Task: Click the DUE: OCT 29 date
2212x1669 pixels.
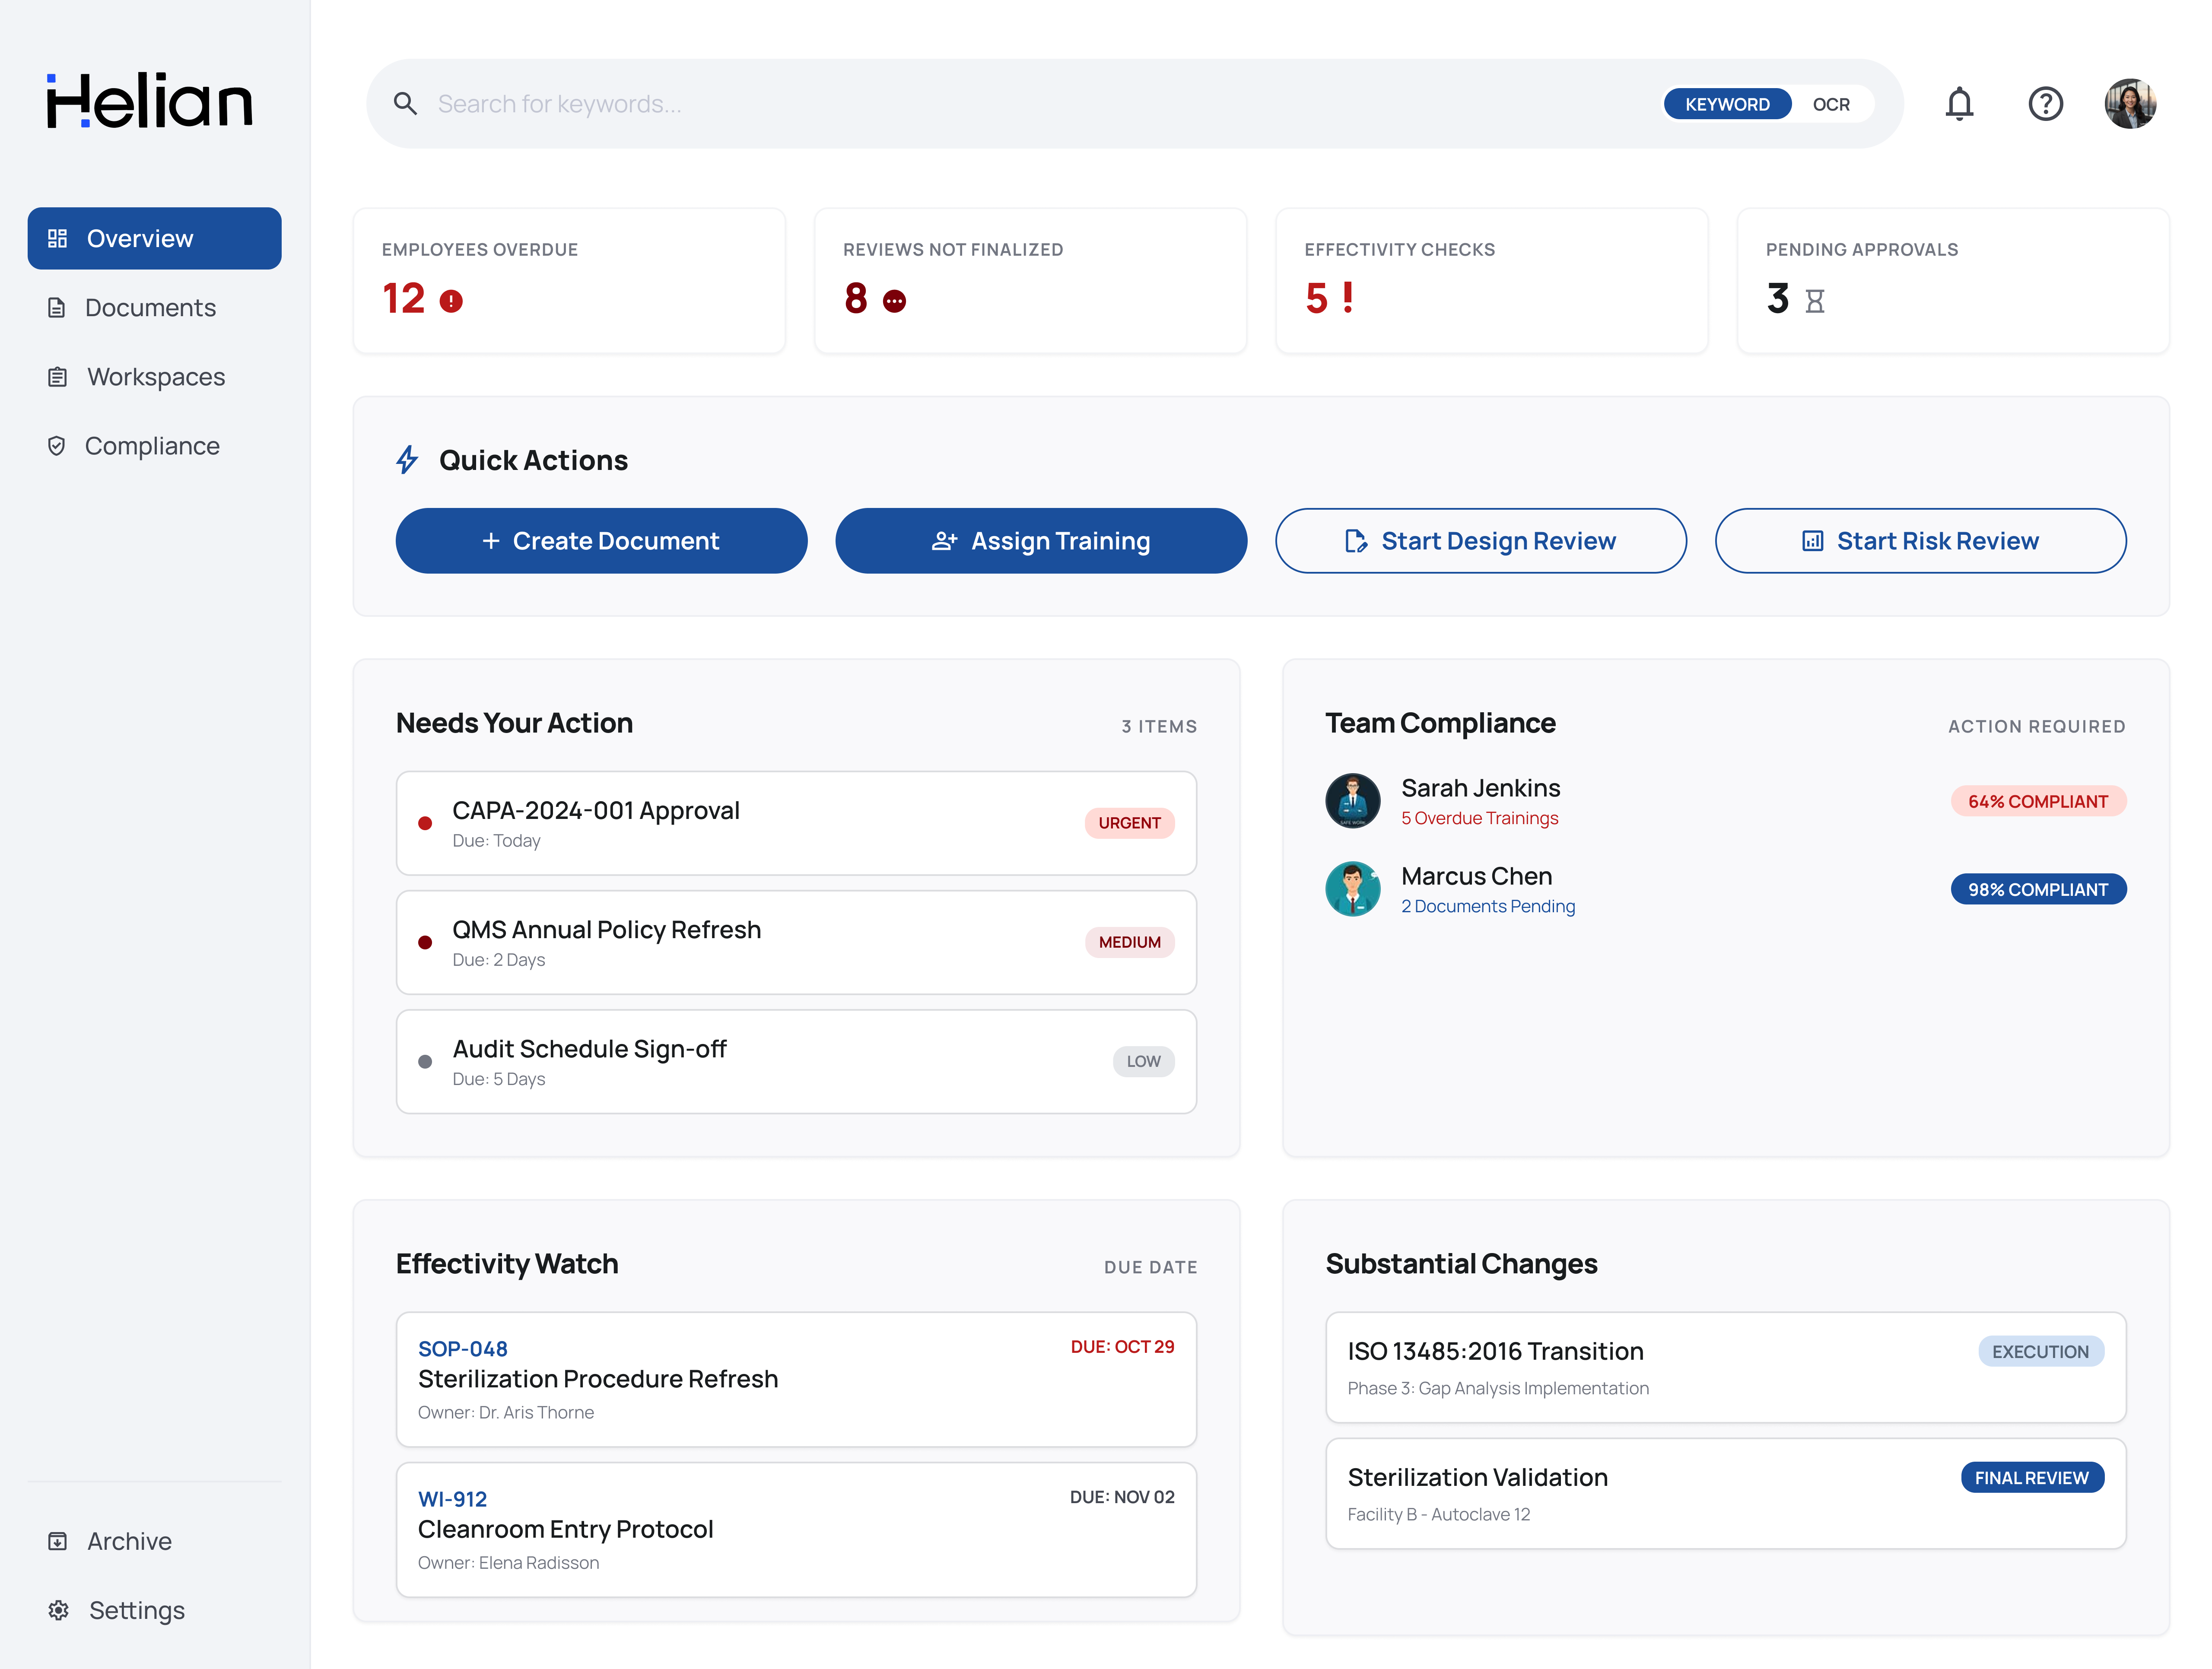Action: coord(1122,1347)
